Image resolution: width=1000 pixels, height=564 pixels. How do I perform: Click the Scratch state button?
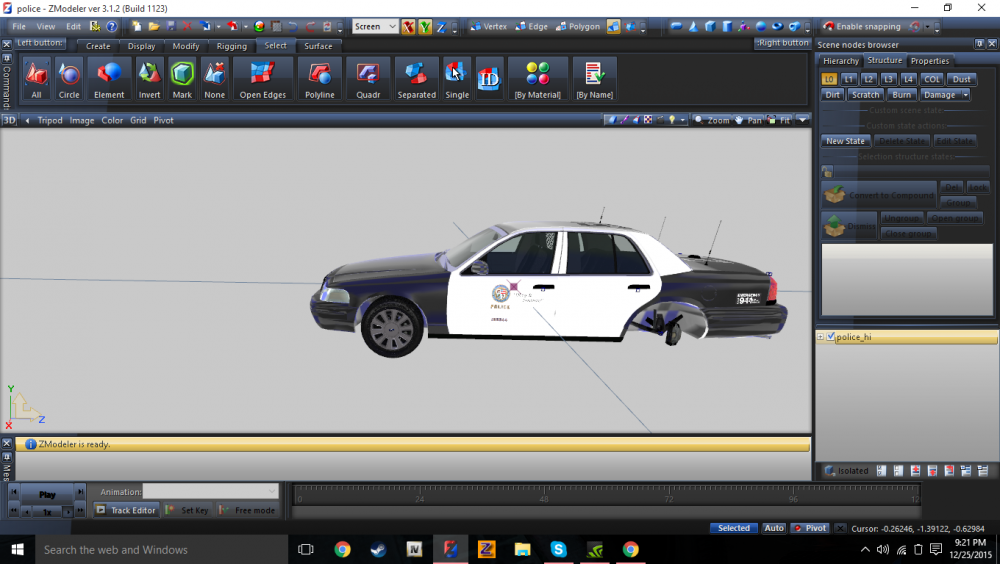pos(865,94)
